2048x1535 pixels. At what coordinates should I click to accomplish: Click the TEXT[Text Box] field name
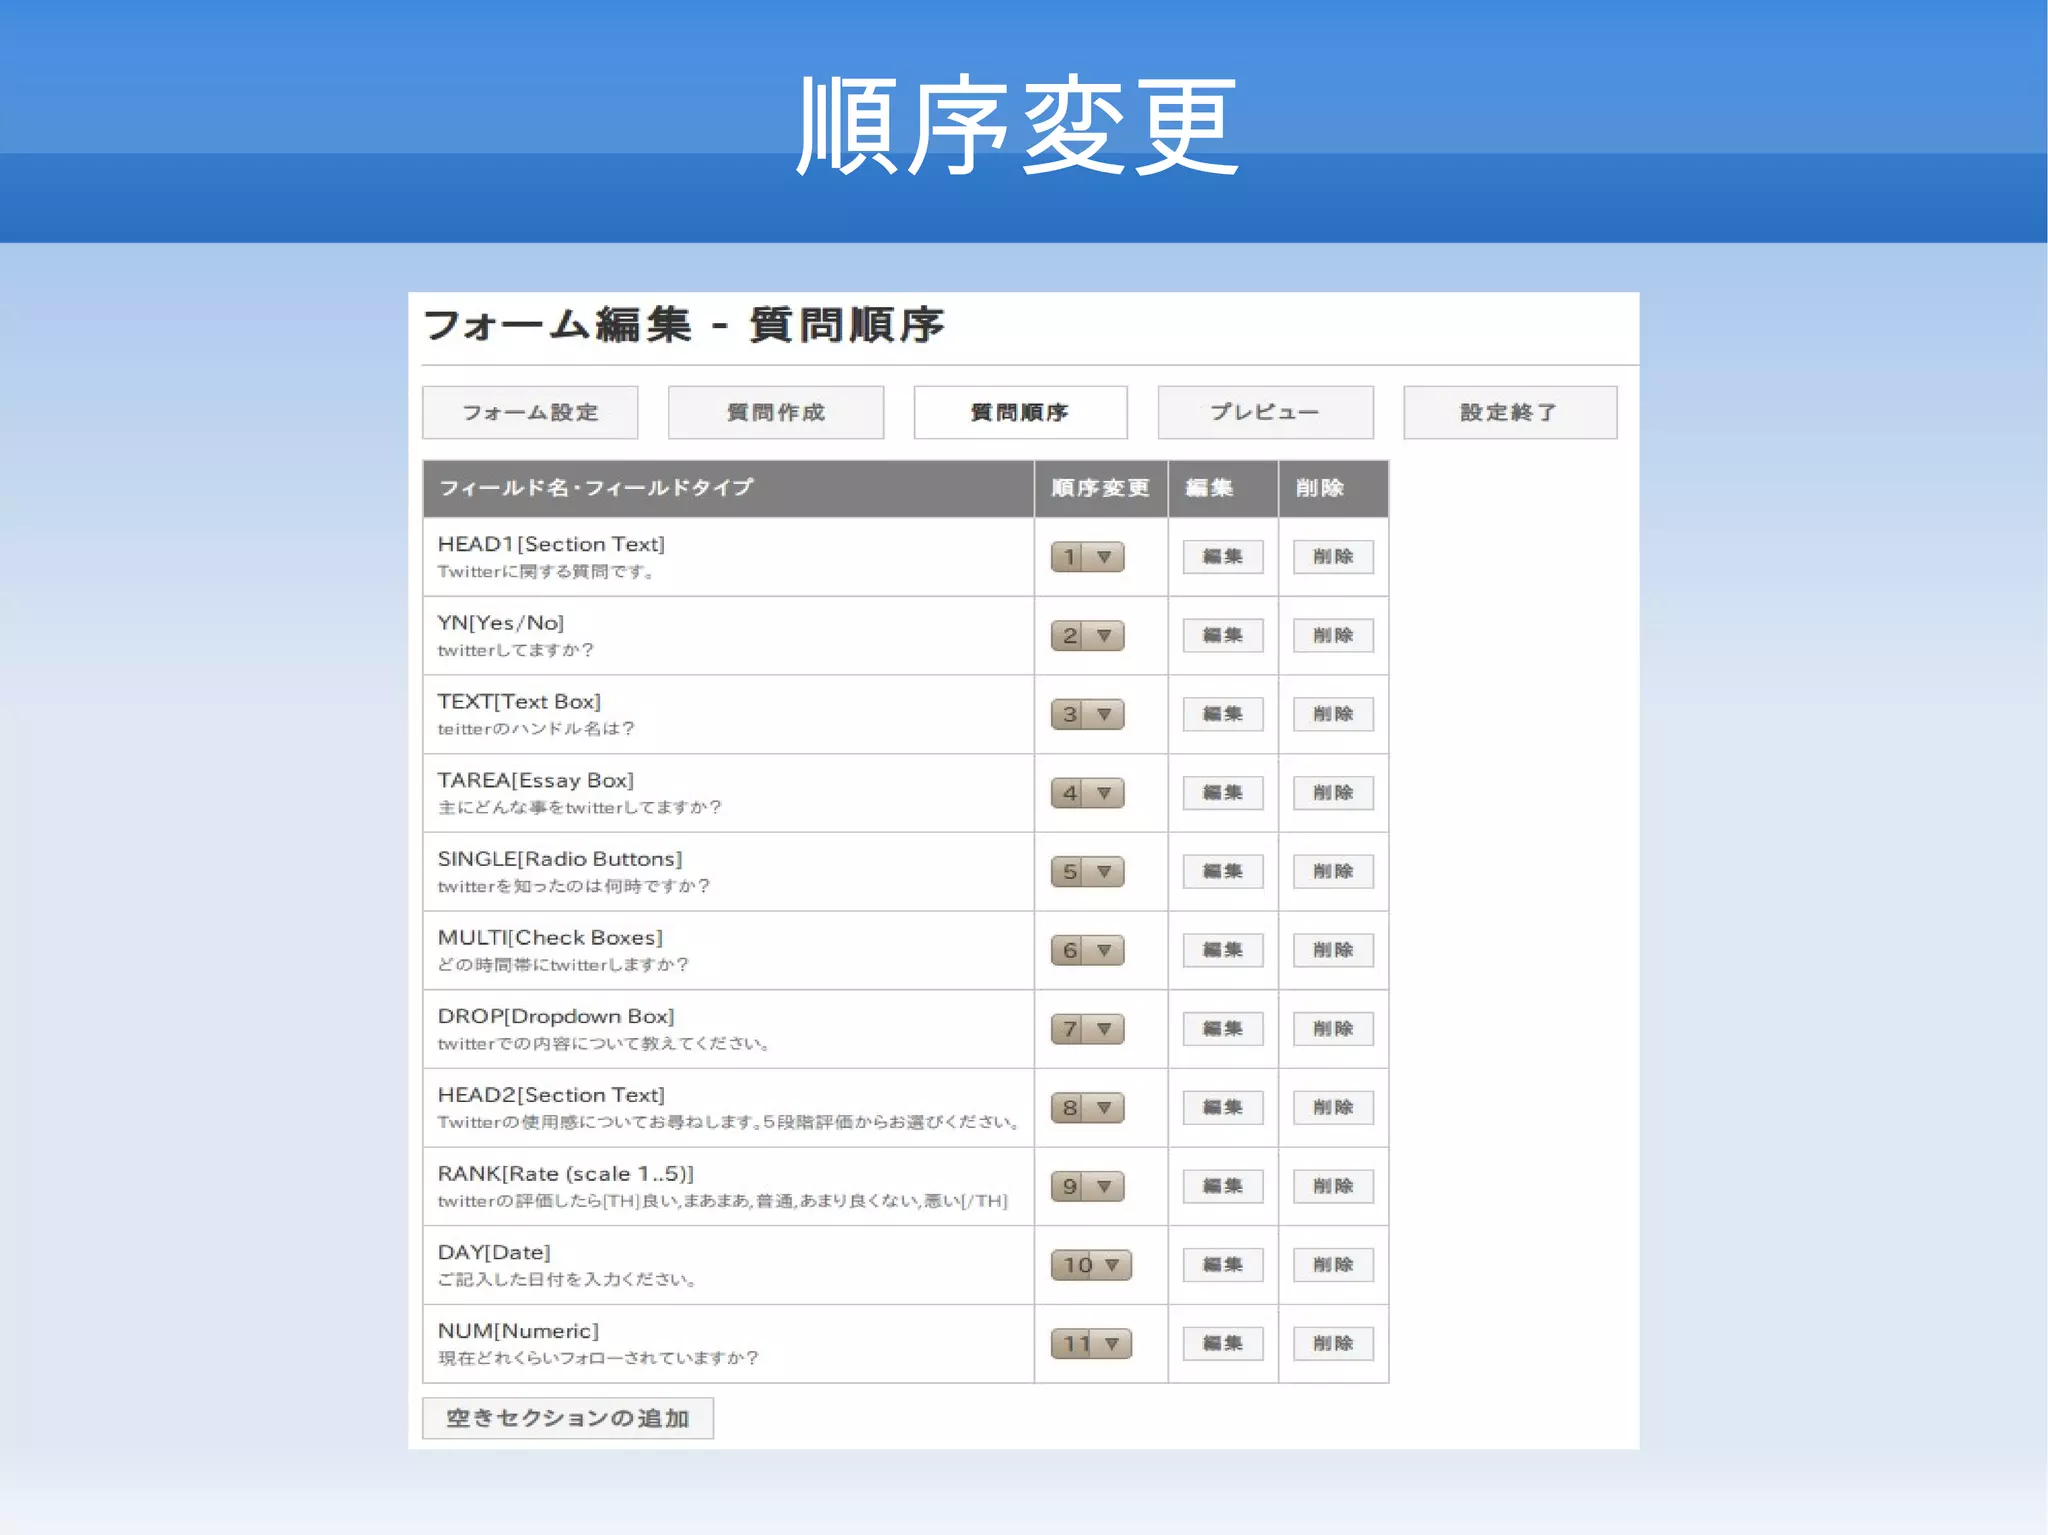(x=519, y=702)
